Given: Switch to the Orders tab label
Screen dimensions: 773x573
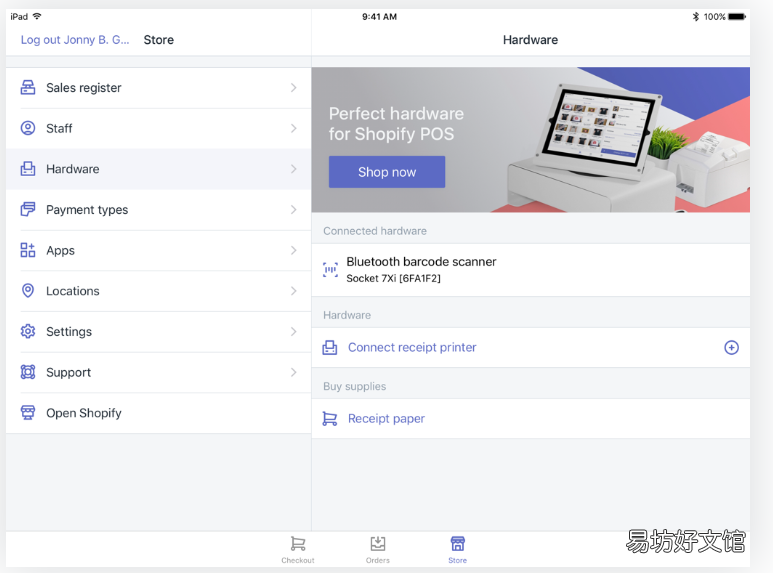Looking at the screenshot, I should point(378,560).
